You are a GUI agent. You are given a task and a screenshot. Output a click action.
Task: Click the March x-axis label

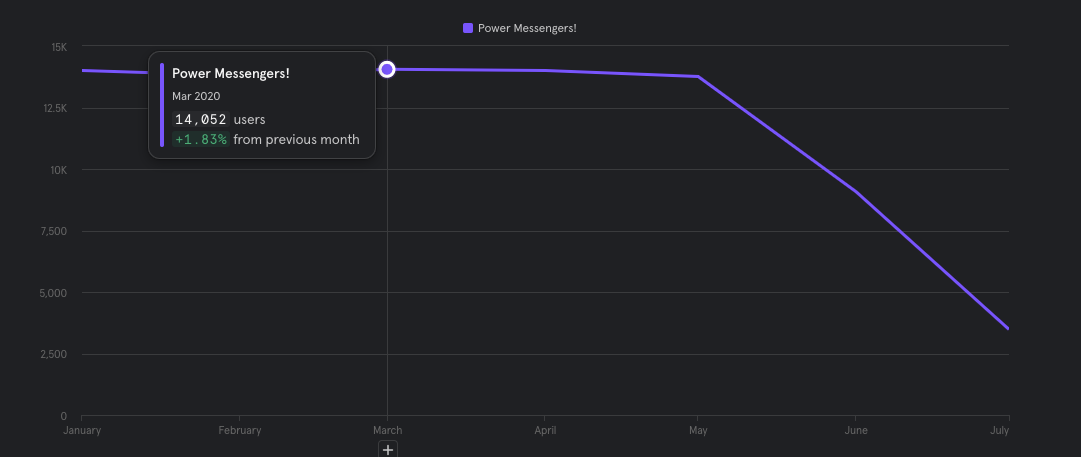tap(387, 430)
